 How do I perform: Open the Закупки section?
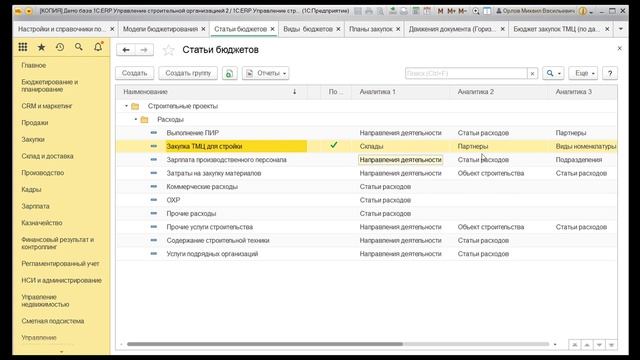pos(33,140)
